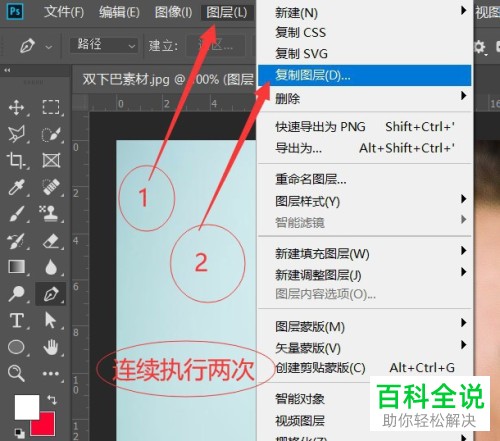Swap foreground and background colors
This screenshot has width=500, height=441.
[52, 399]
